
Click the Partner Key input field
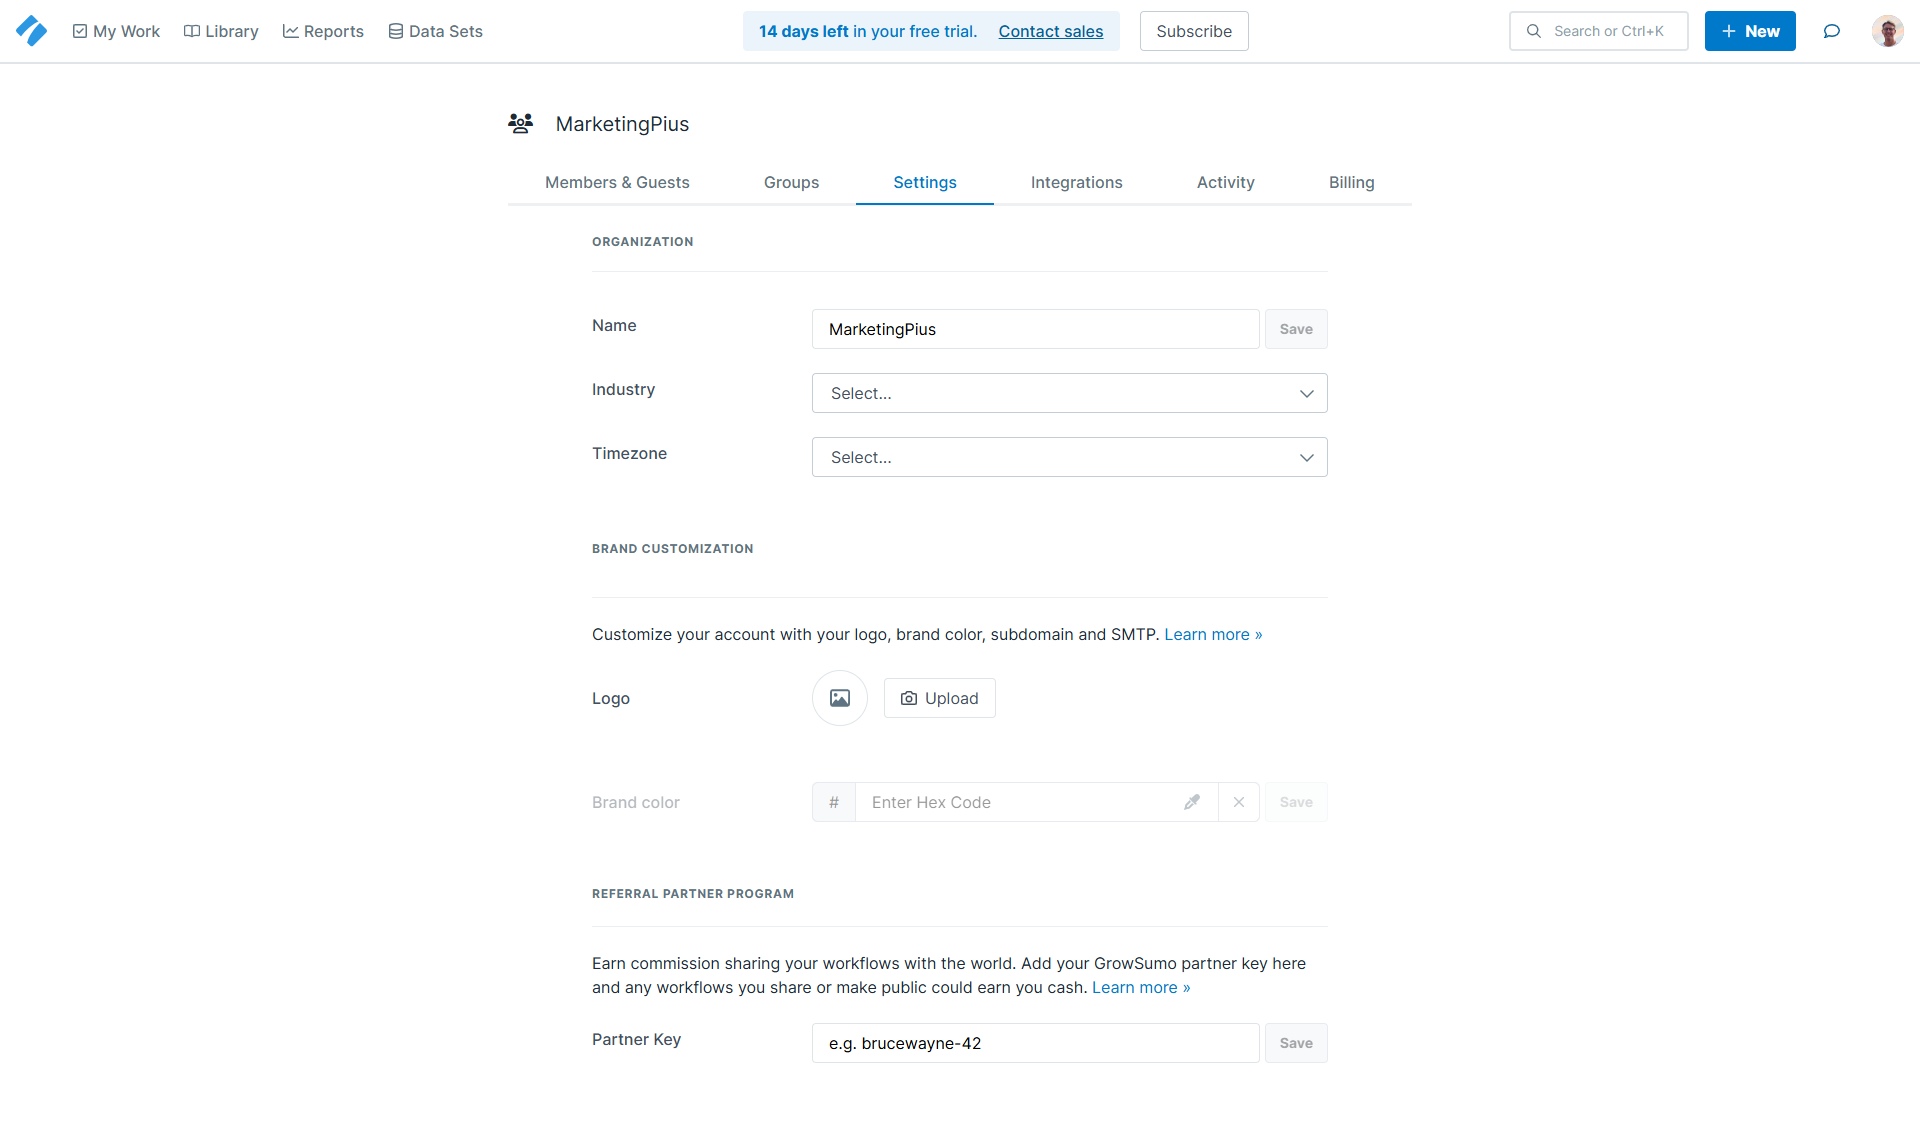(1035, 1043)
